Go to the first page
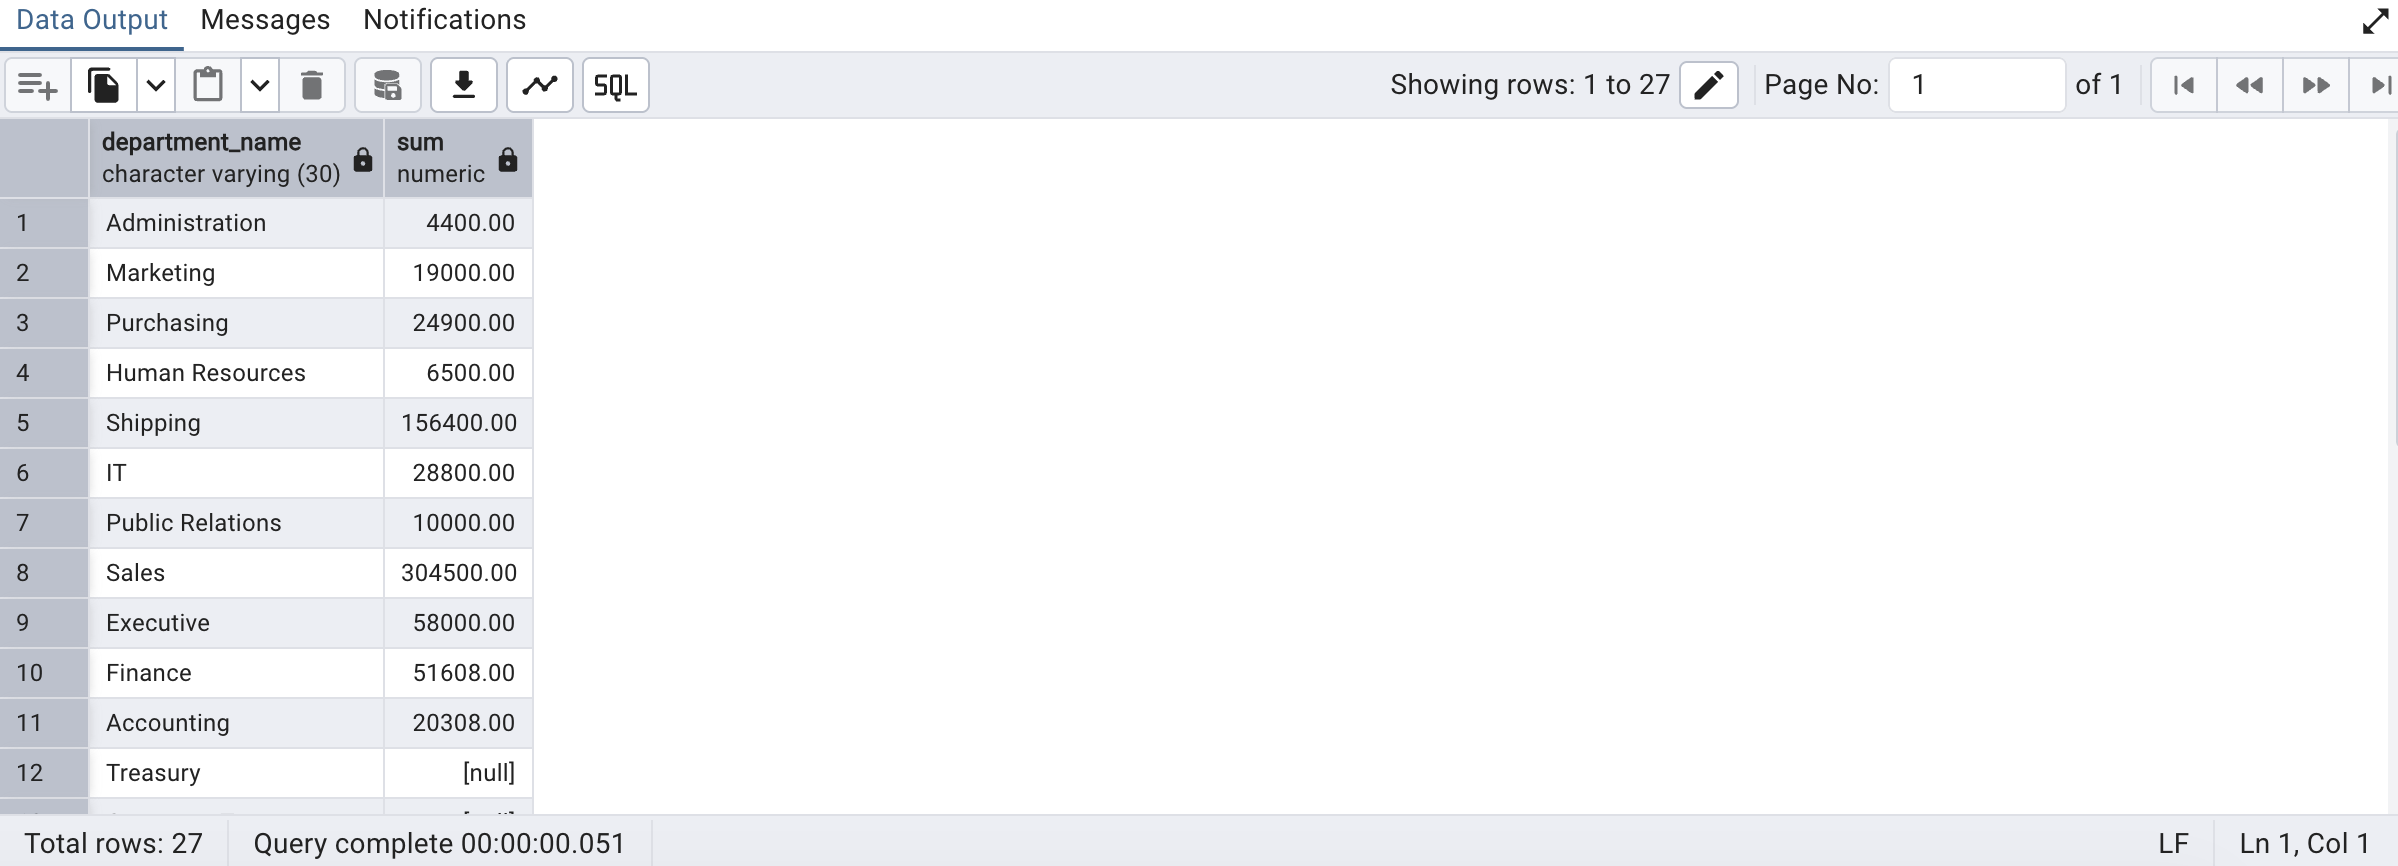 click(x=2184, y=85)
